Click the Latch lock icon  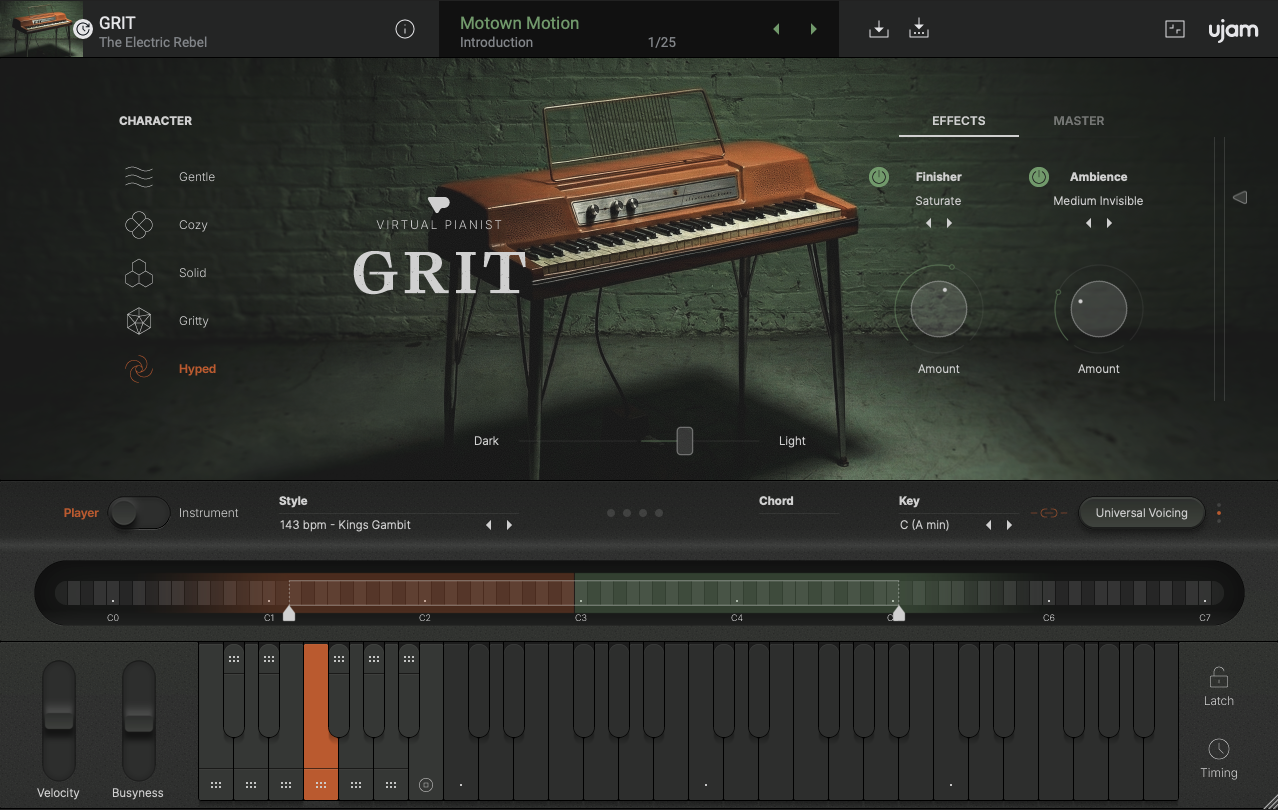1219,677
